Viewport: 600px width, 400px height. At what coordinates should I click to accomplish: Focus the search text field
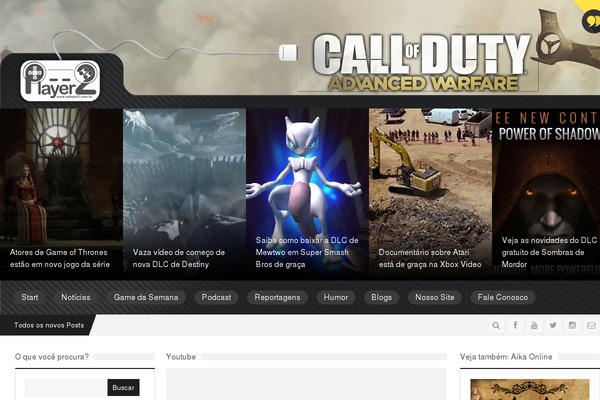click(66, 388)
